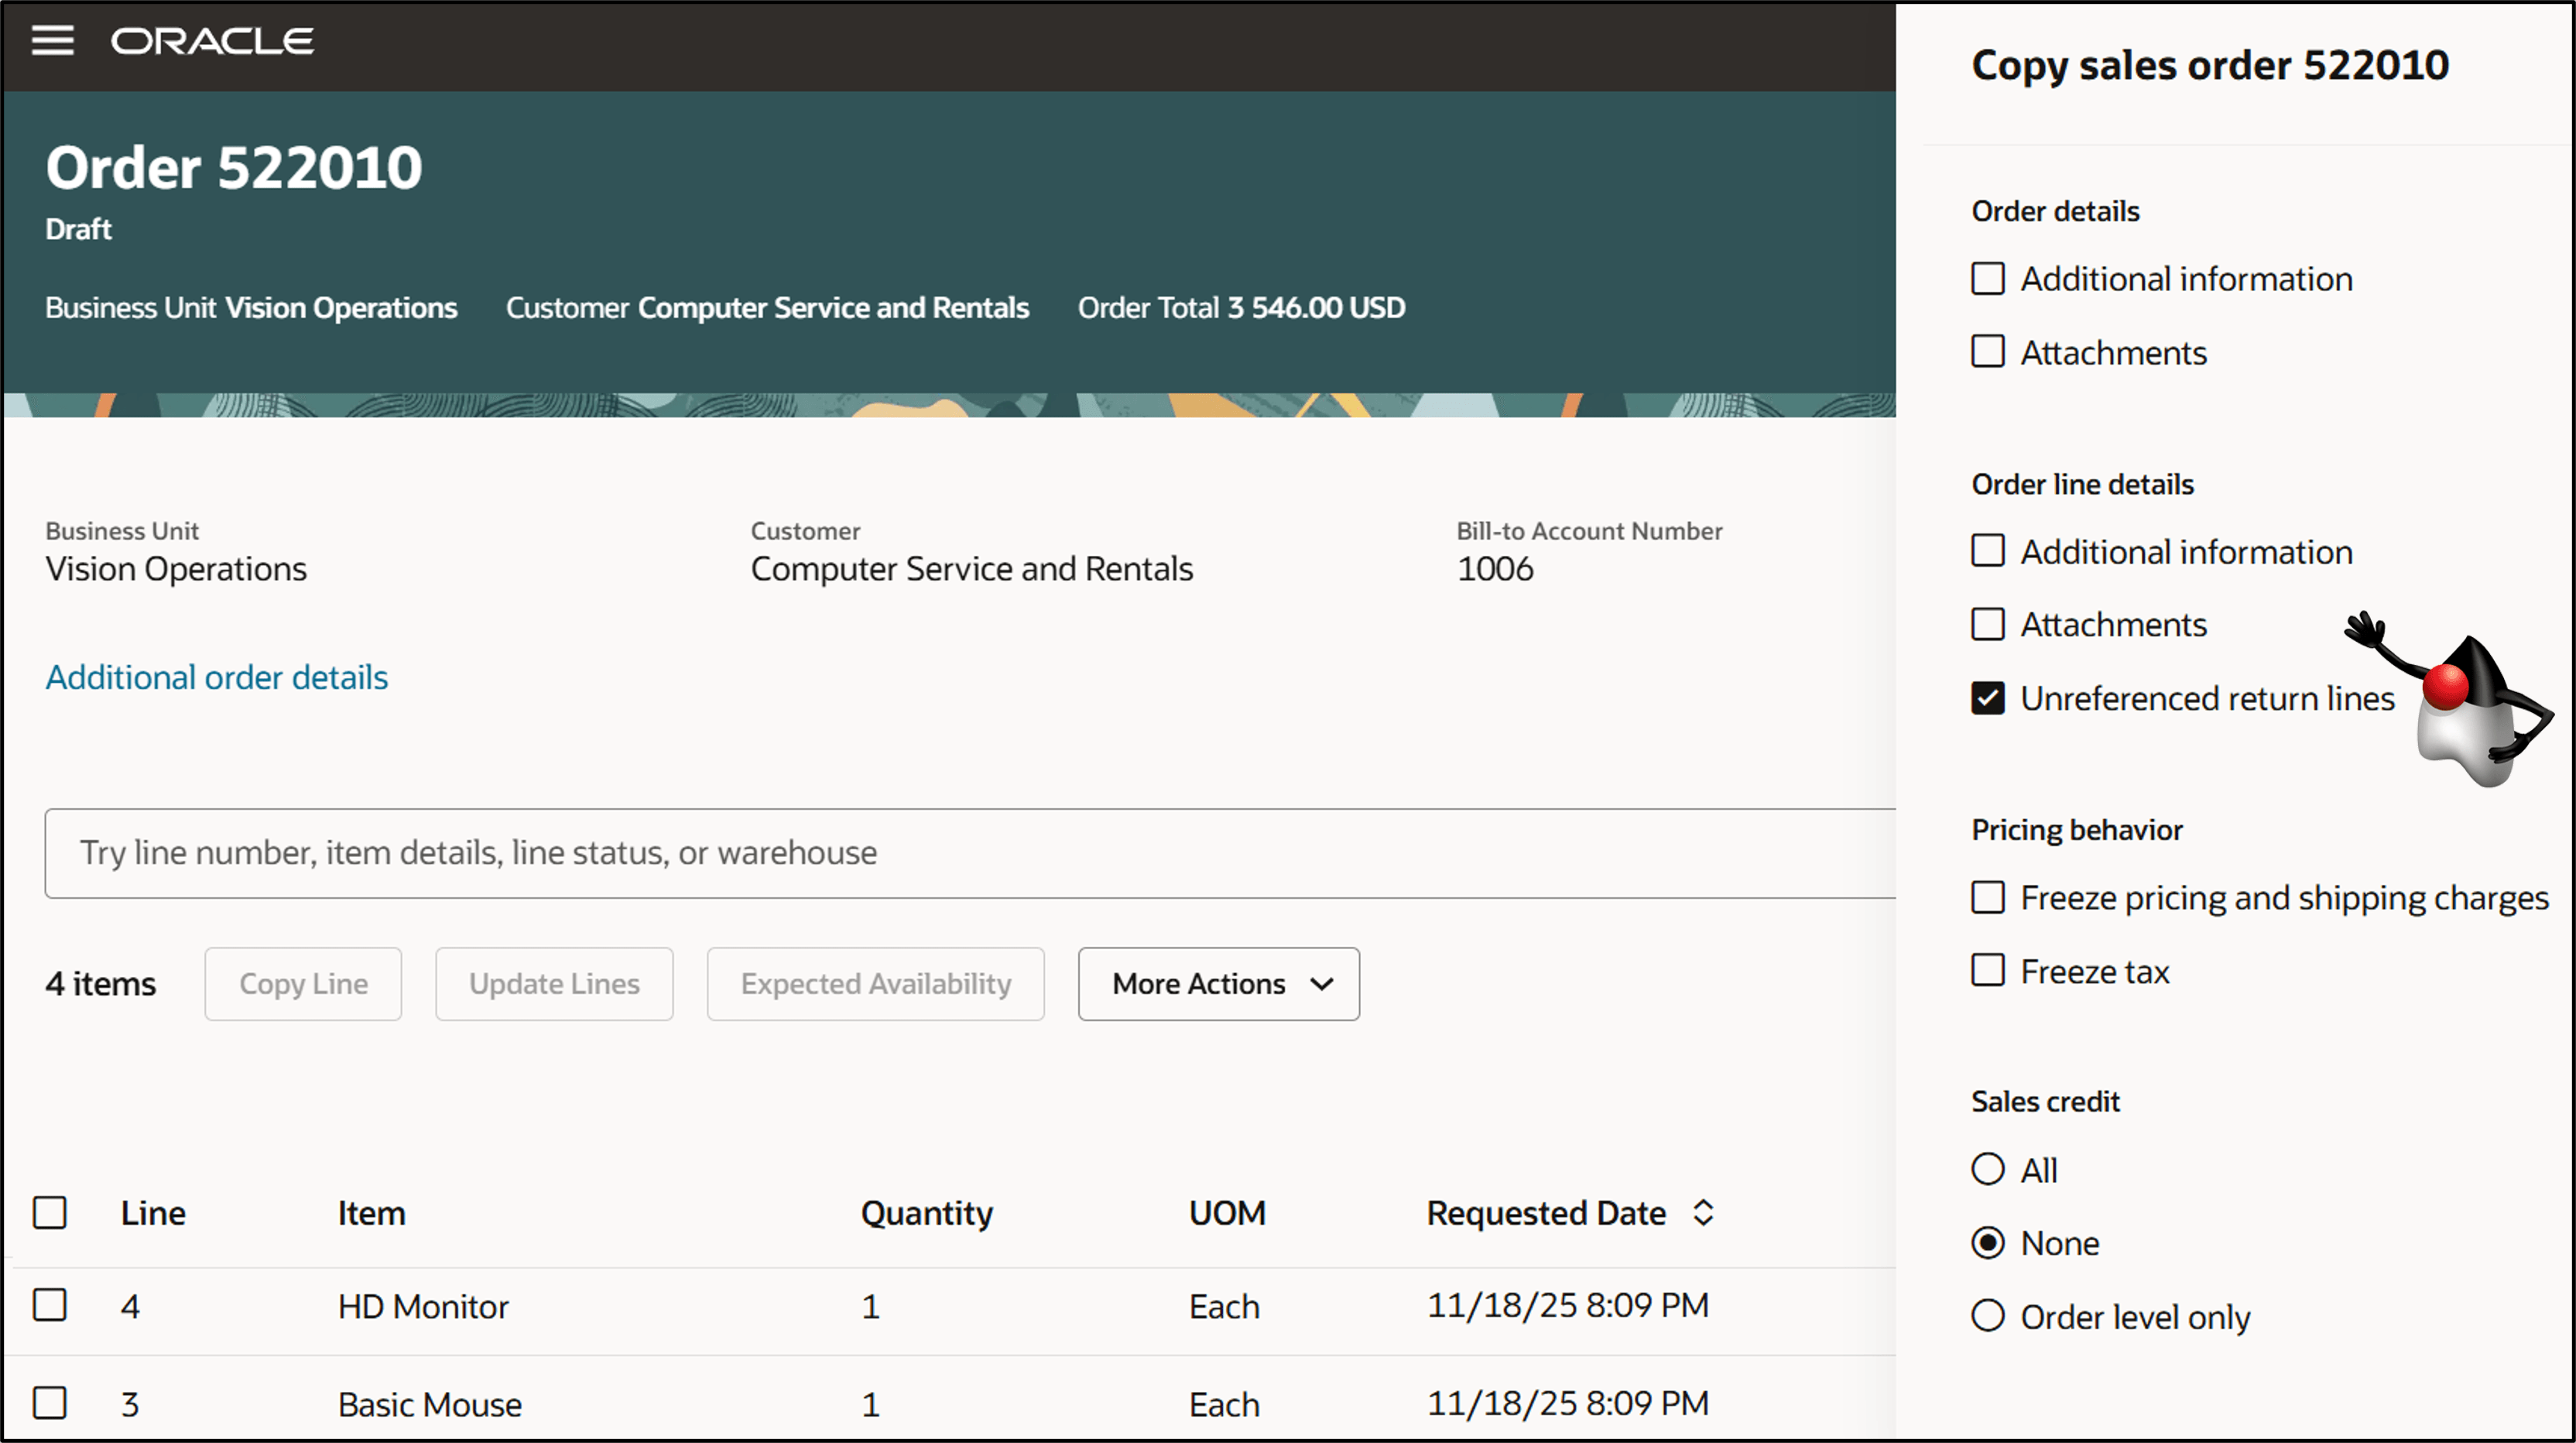Click the Oracle logo
Screen dimensions: 2576x1443
tap(211, 41)
